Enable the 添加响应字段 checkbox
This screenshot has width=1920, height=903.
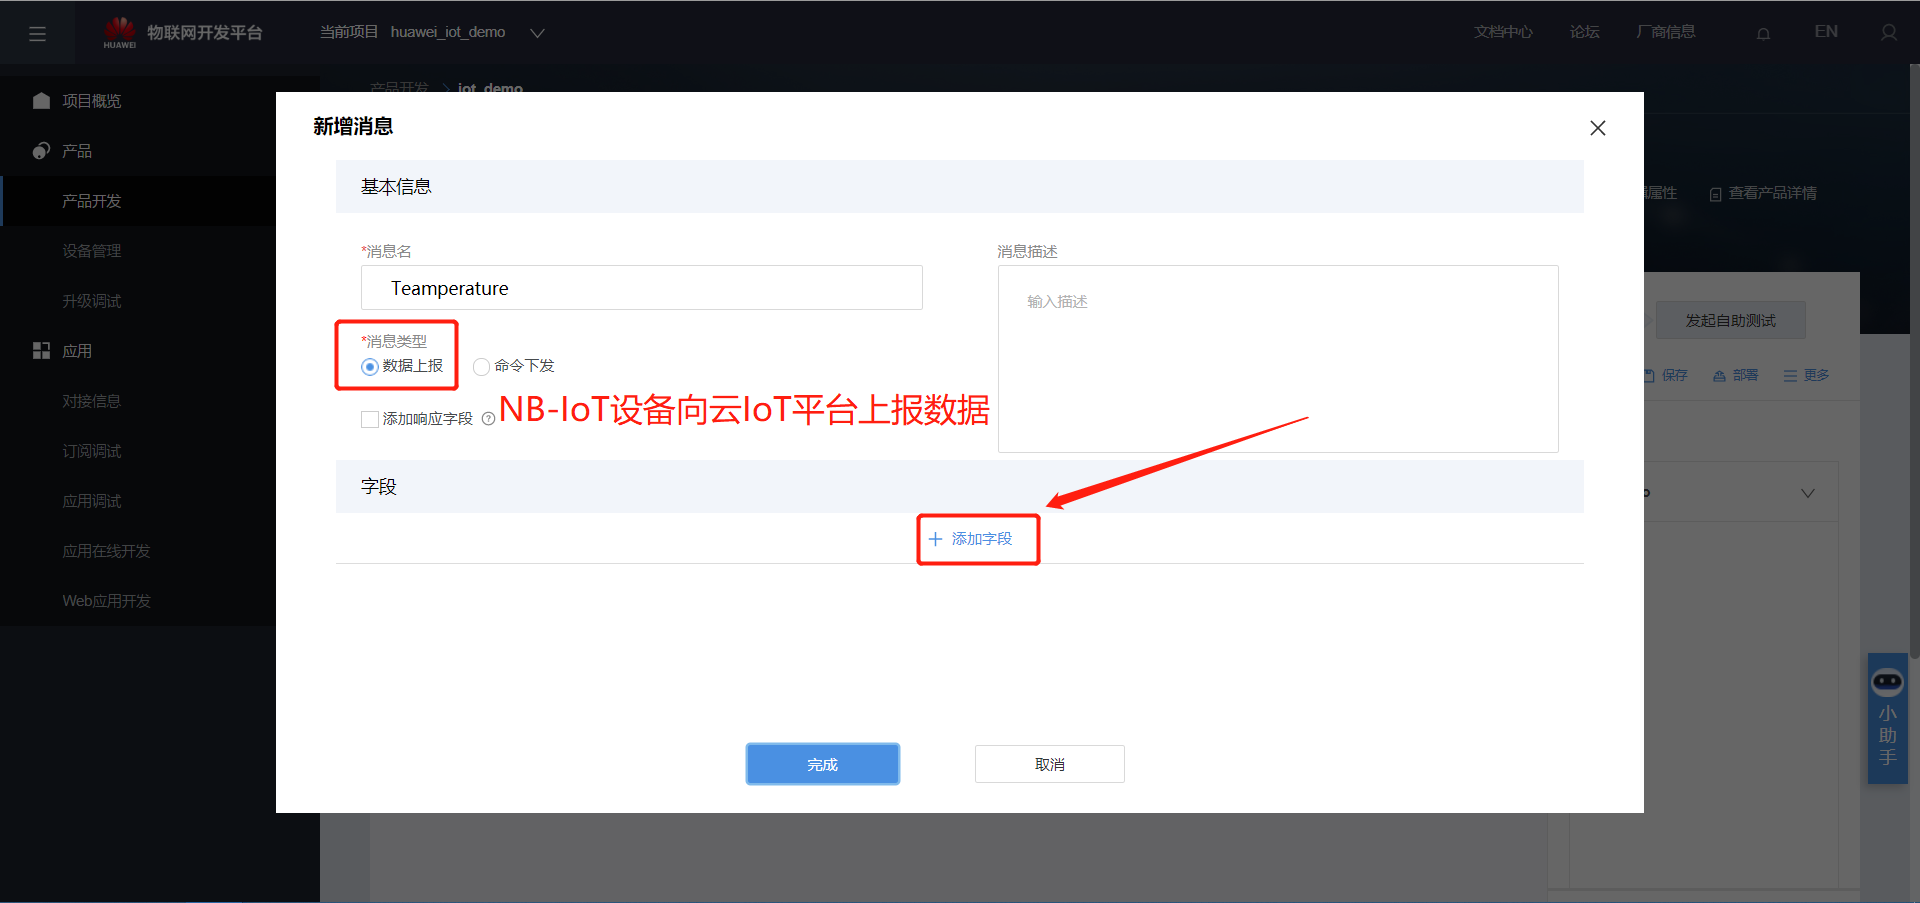(370, 419)
